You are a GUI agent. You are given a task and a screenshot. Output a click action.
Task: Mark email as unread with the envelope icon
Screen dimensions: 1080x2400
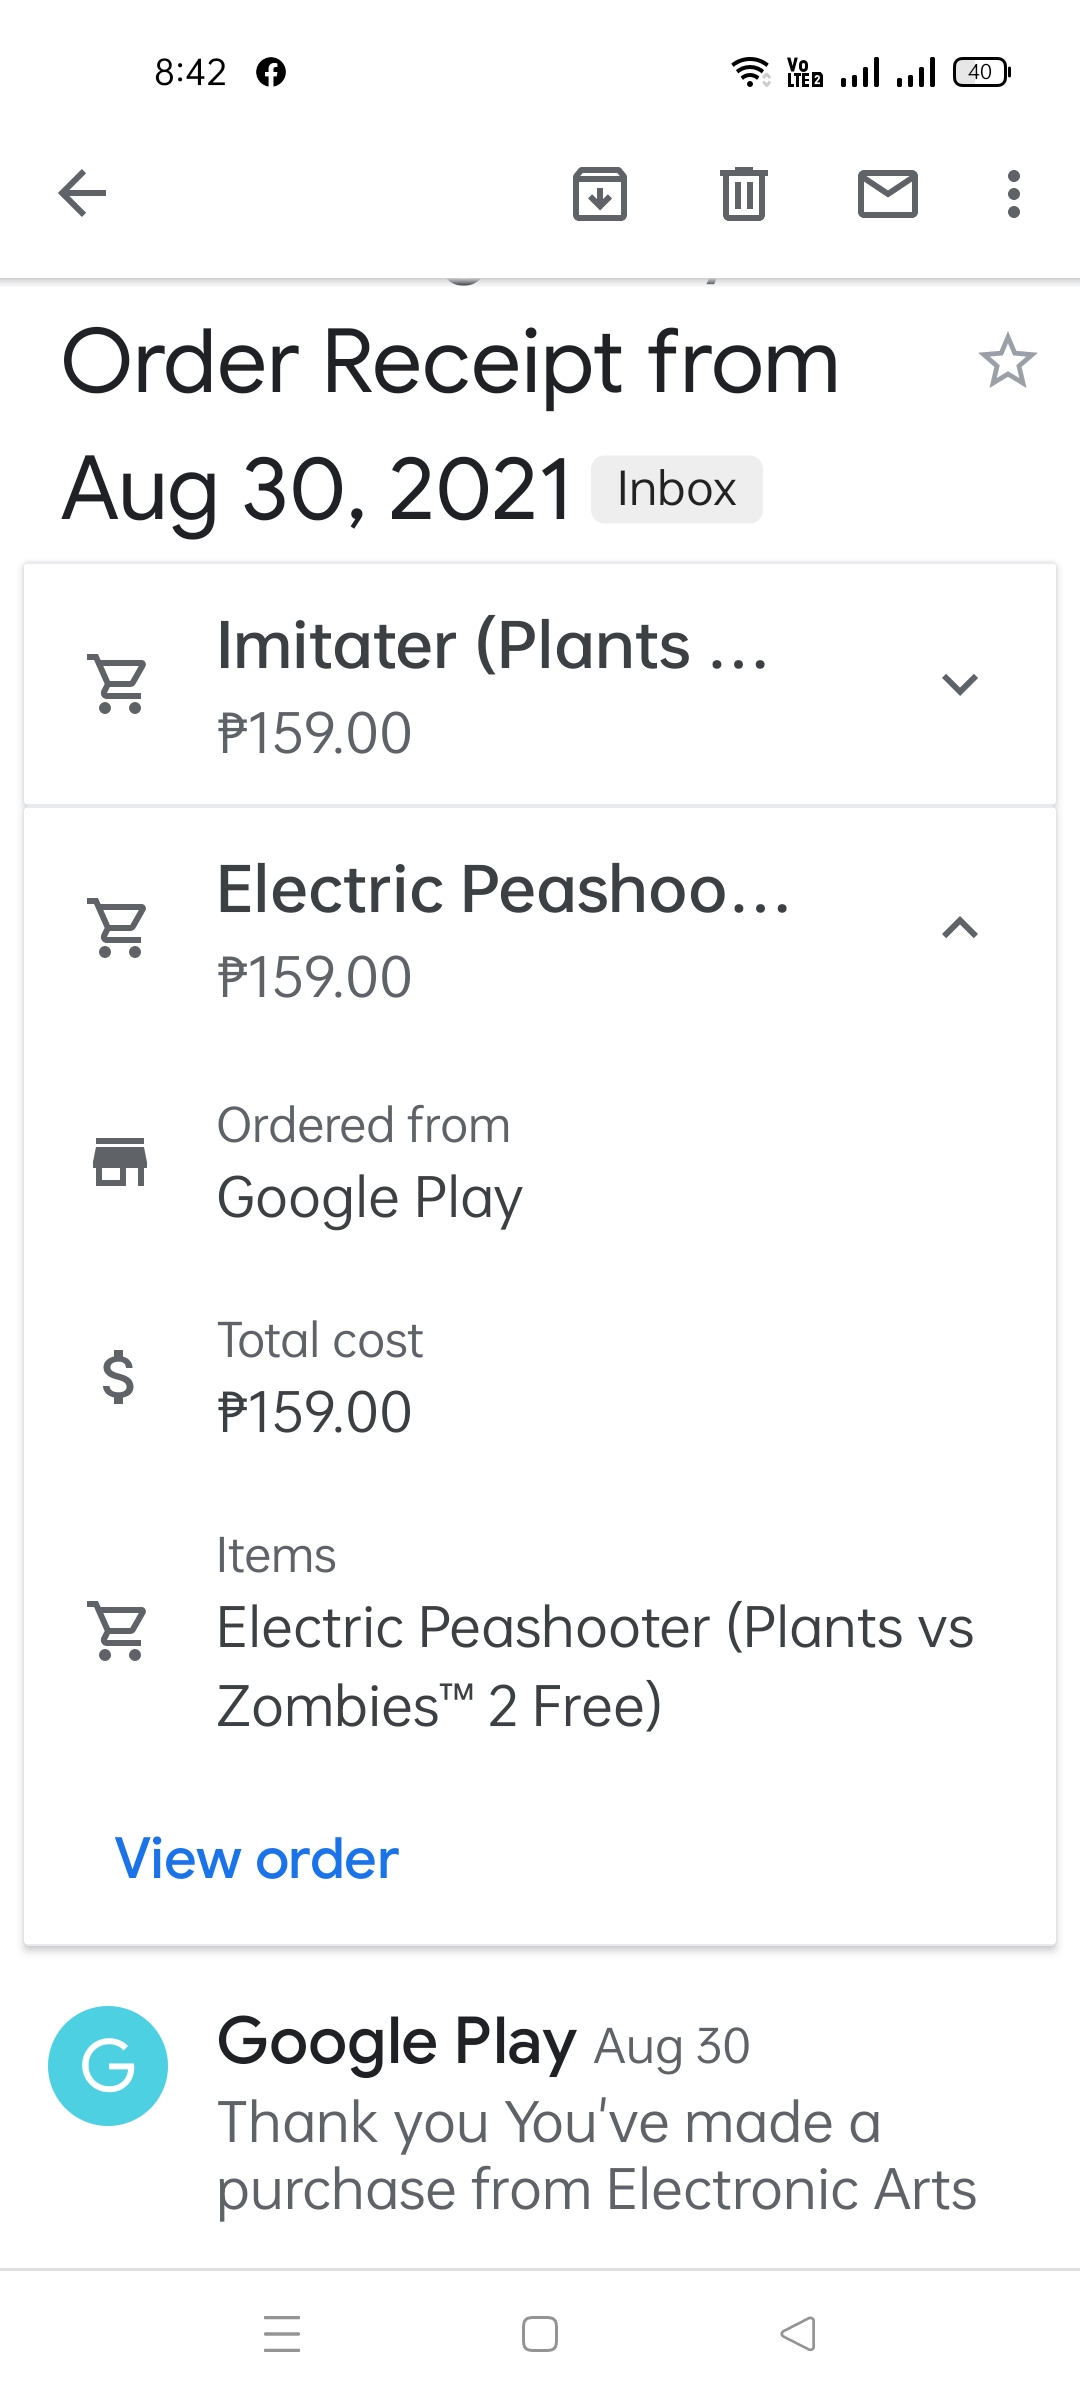coord(887,193)
